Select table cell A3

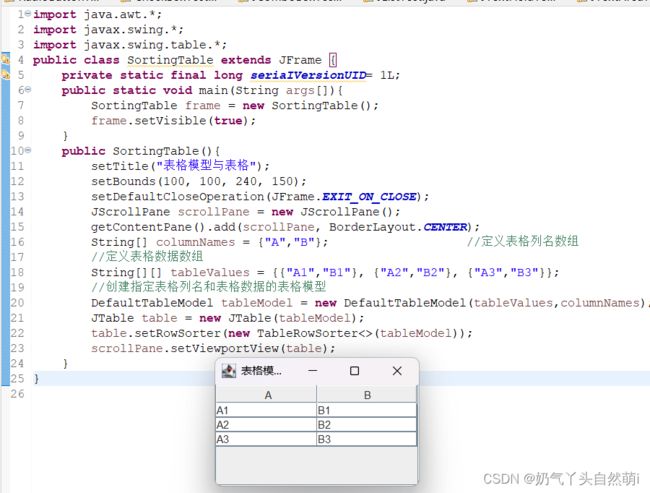point(266,439)
